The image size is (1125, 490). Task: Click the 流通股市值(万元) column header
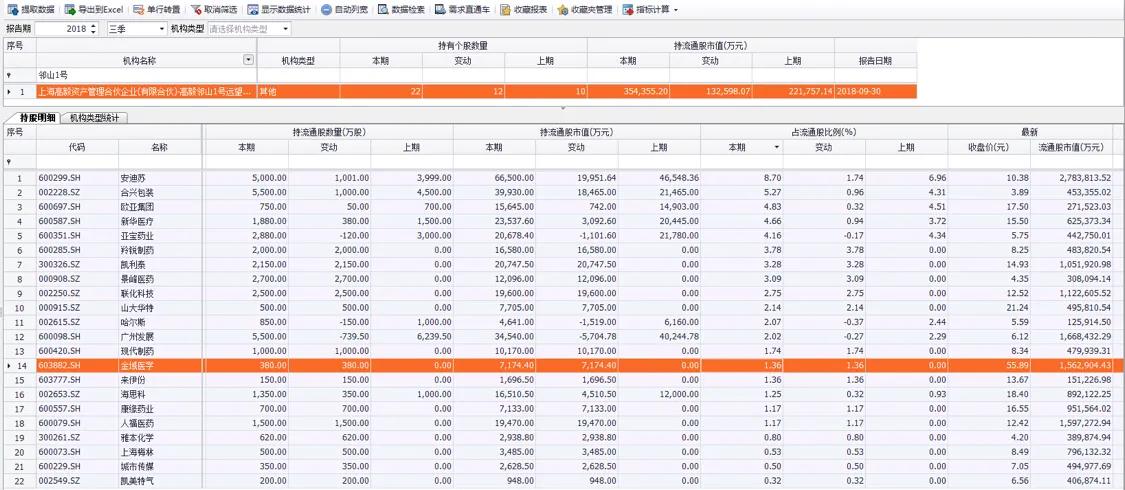(x=1071, y=147)
